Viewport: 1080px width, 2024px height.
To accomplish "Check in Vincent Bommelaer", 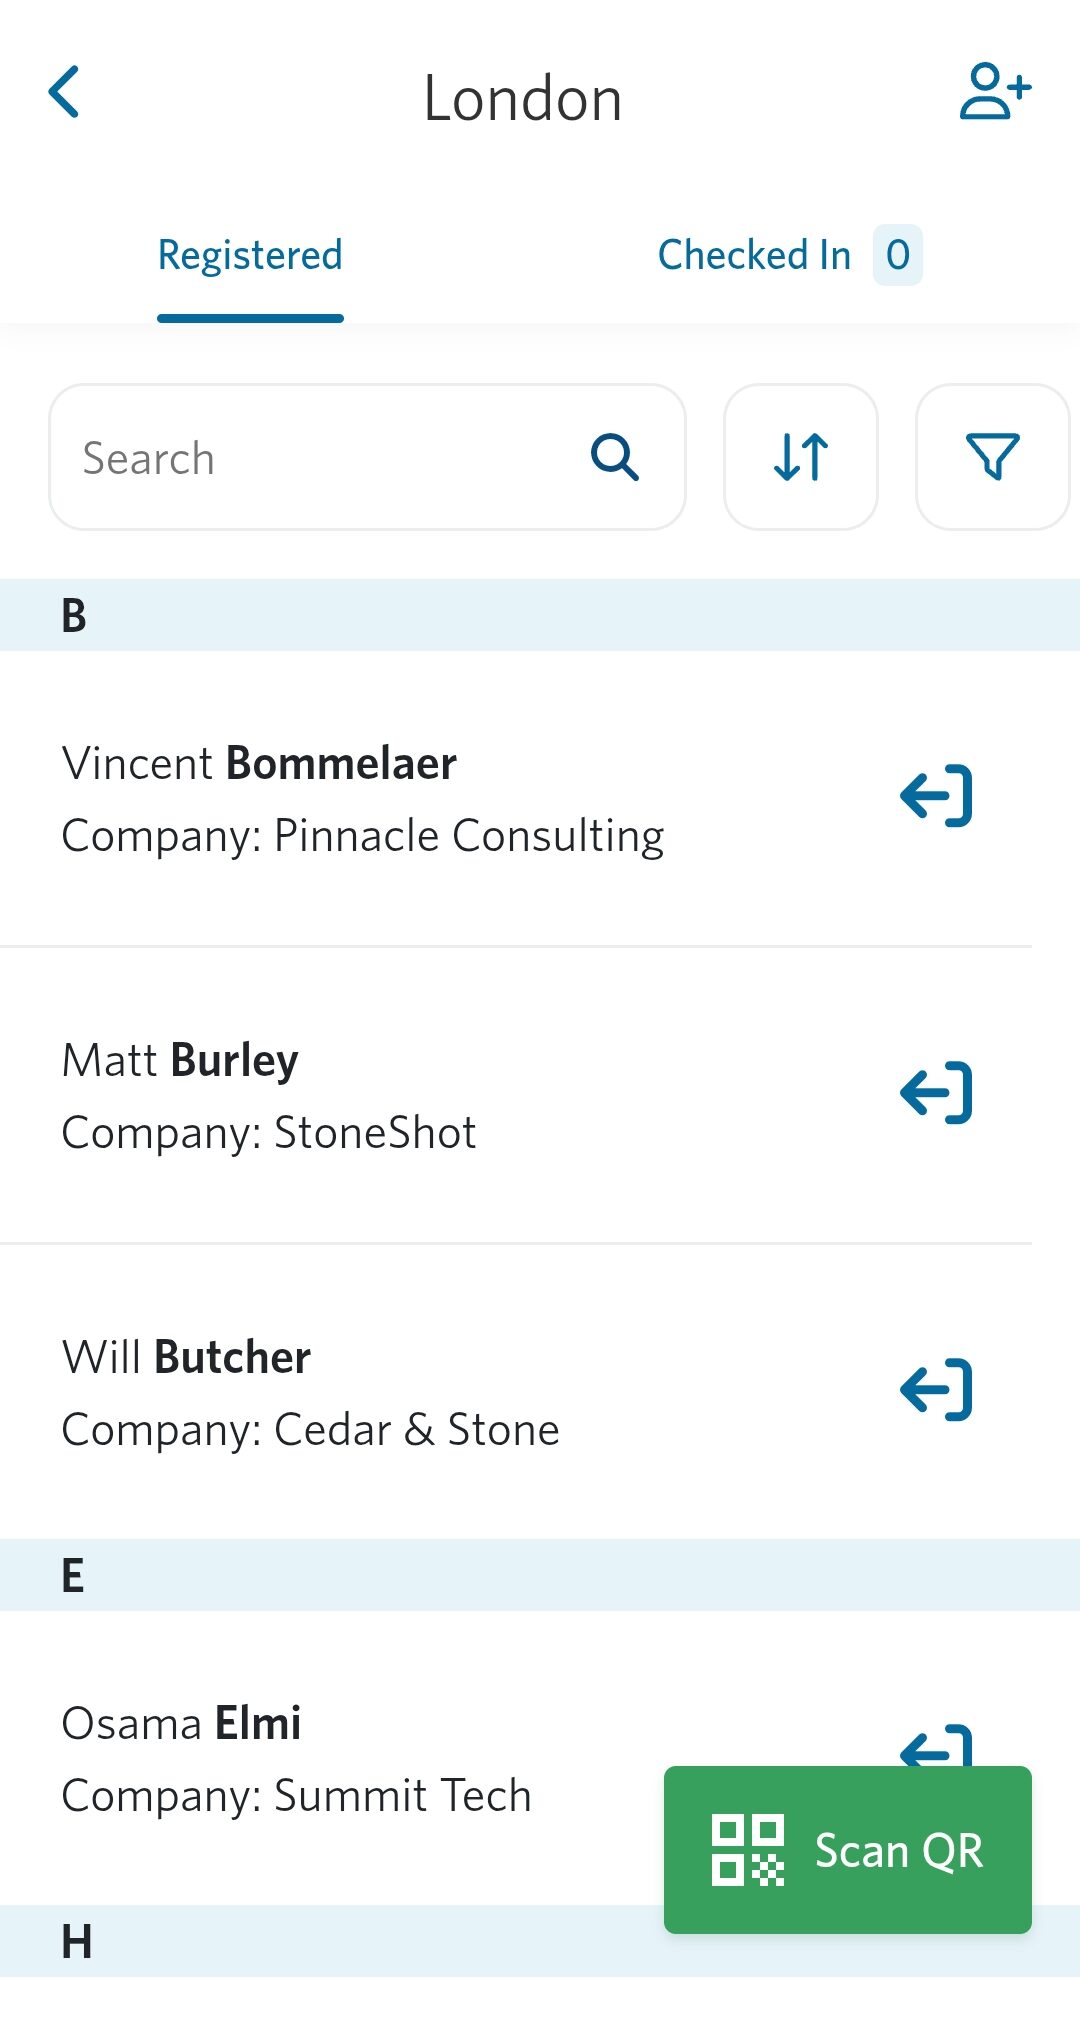I will pyautogui.click(x=936, y=796).
